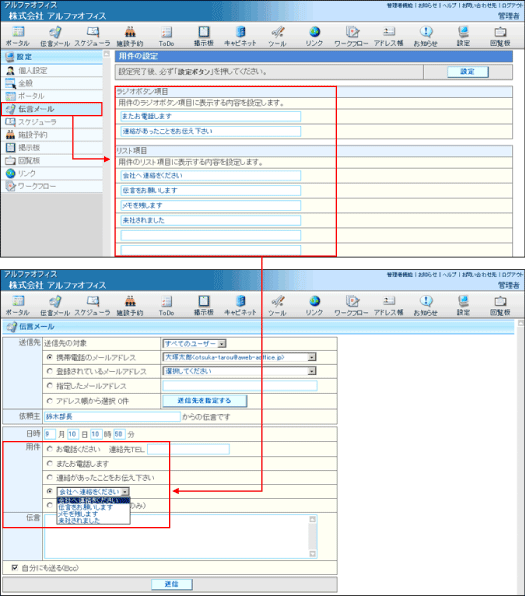
Task: Open 大塚太郎 mobile address dropdown
Action: pyautogui.click(x=240, y=357)
